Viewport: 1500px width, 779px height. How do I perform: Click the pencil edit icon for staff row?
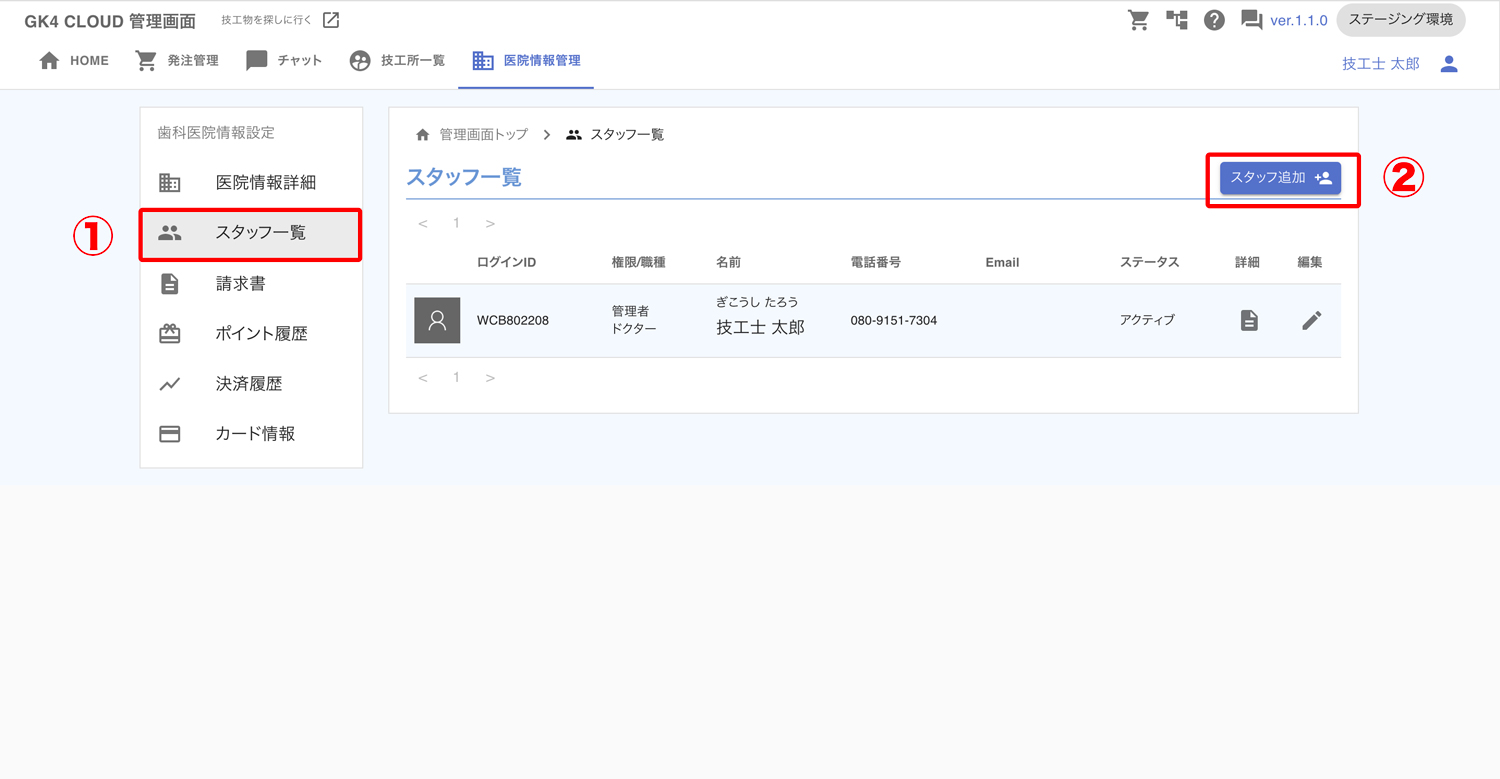point(1311,321)
